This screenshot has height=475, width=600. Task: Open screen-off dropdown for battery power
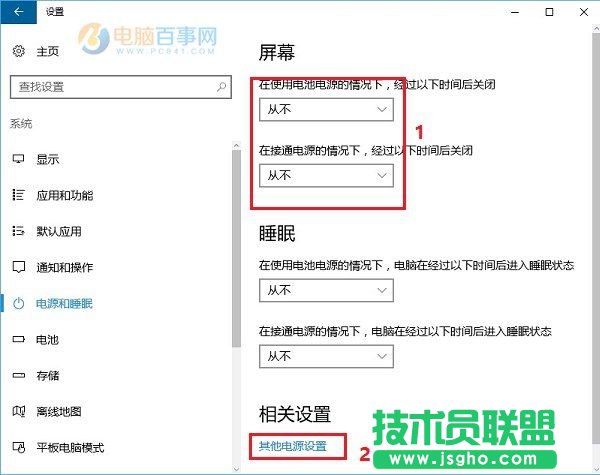(325, 108)
